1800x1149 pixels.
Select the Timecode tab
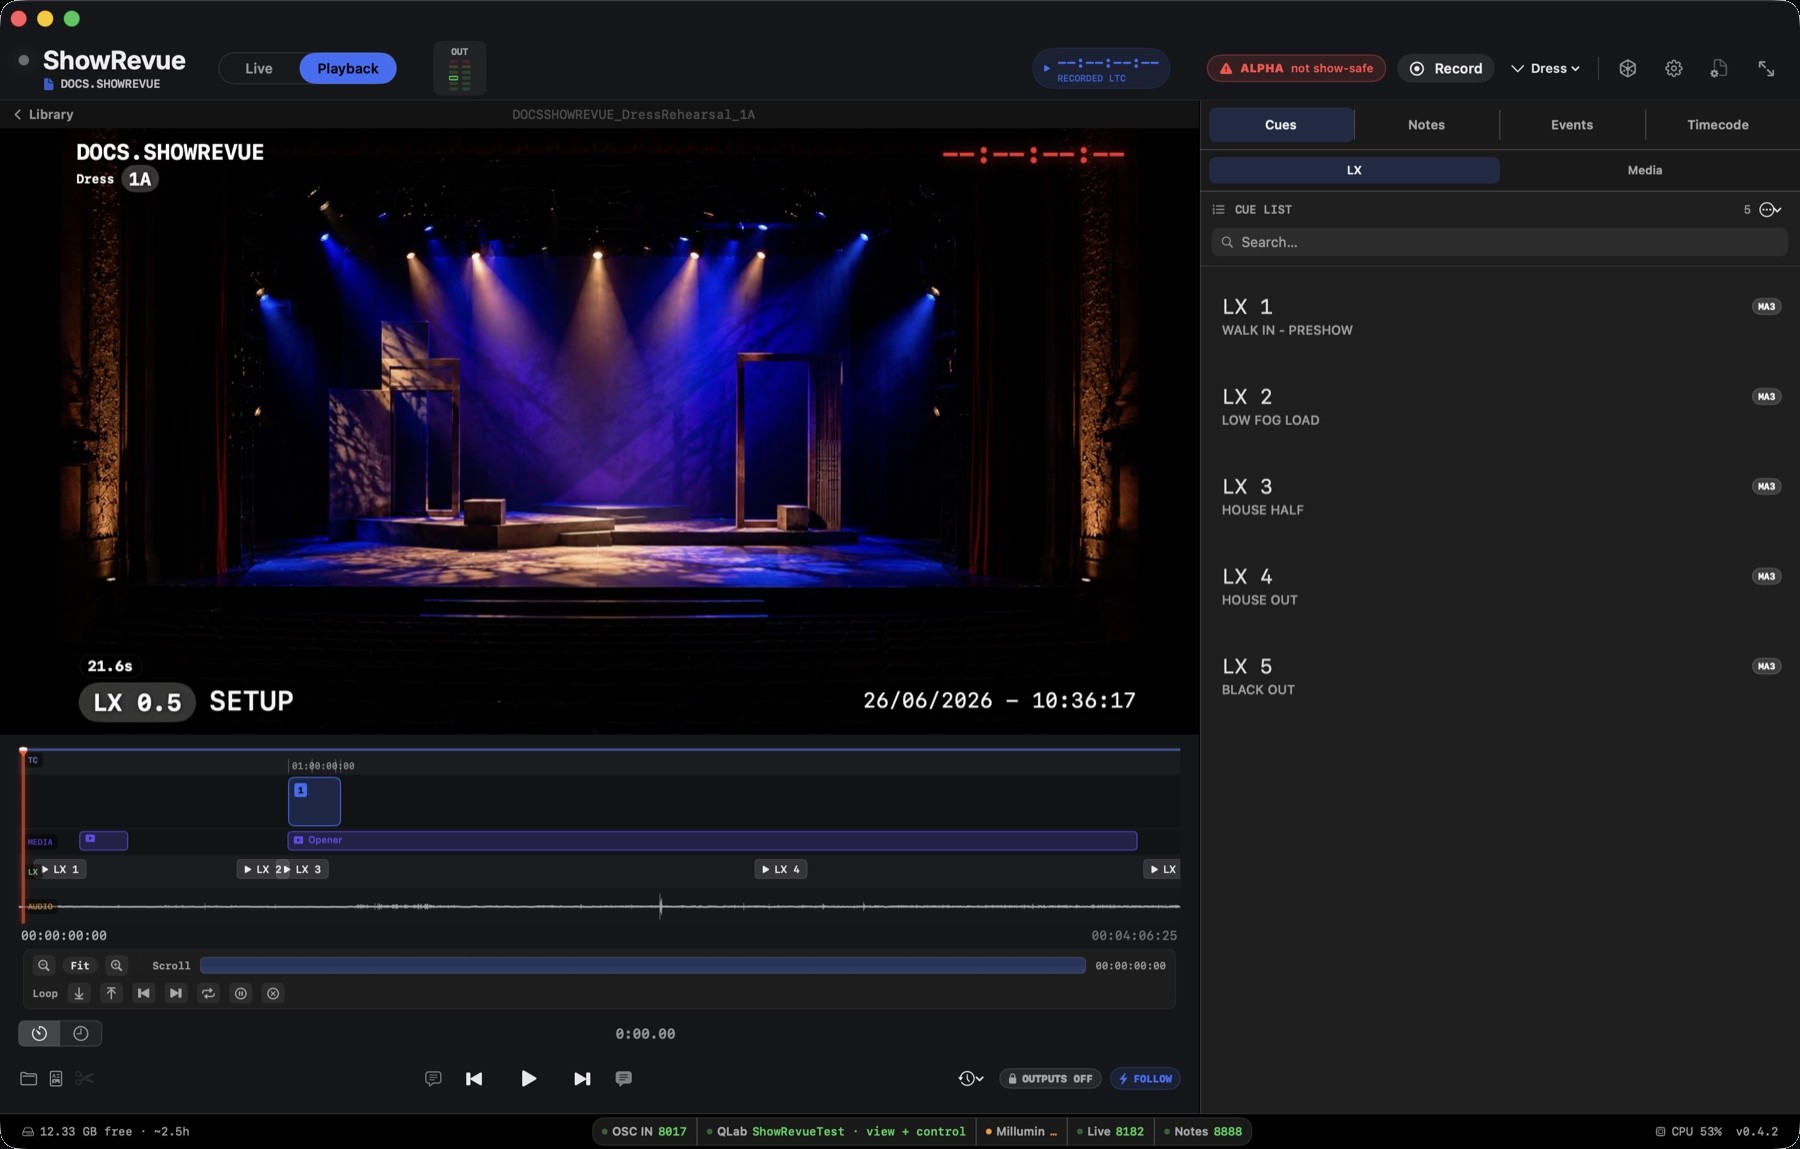(x=1718, y=125)
